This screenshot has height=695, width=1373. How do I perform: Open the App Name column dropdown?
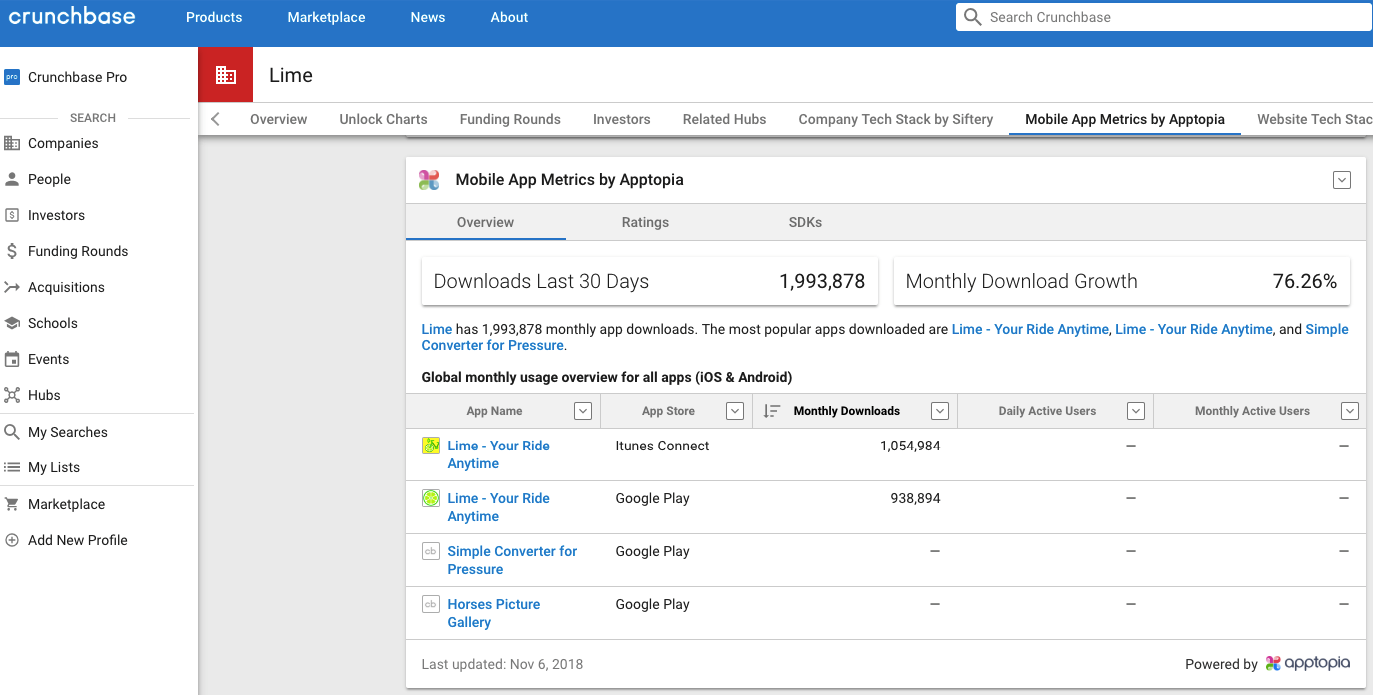(x=583, y=411)
